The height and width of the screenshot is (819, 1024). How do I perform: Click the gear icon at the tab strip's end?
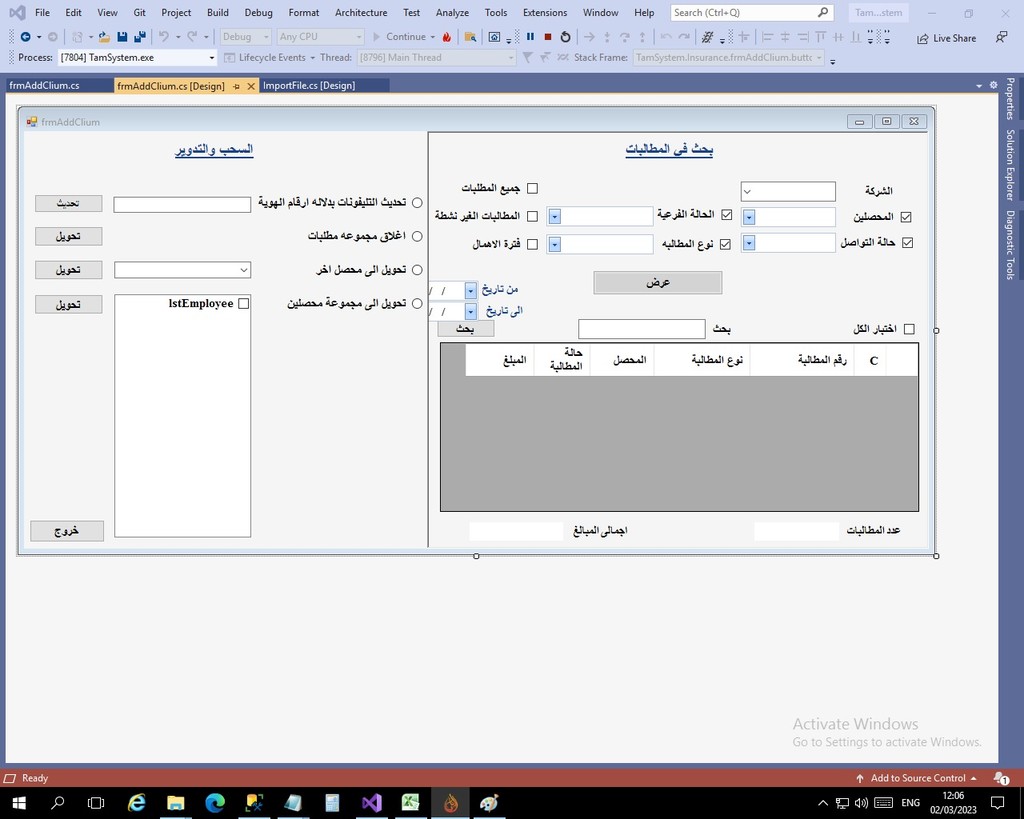tap(993, 85)
